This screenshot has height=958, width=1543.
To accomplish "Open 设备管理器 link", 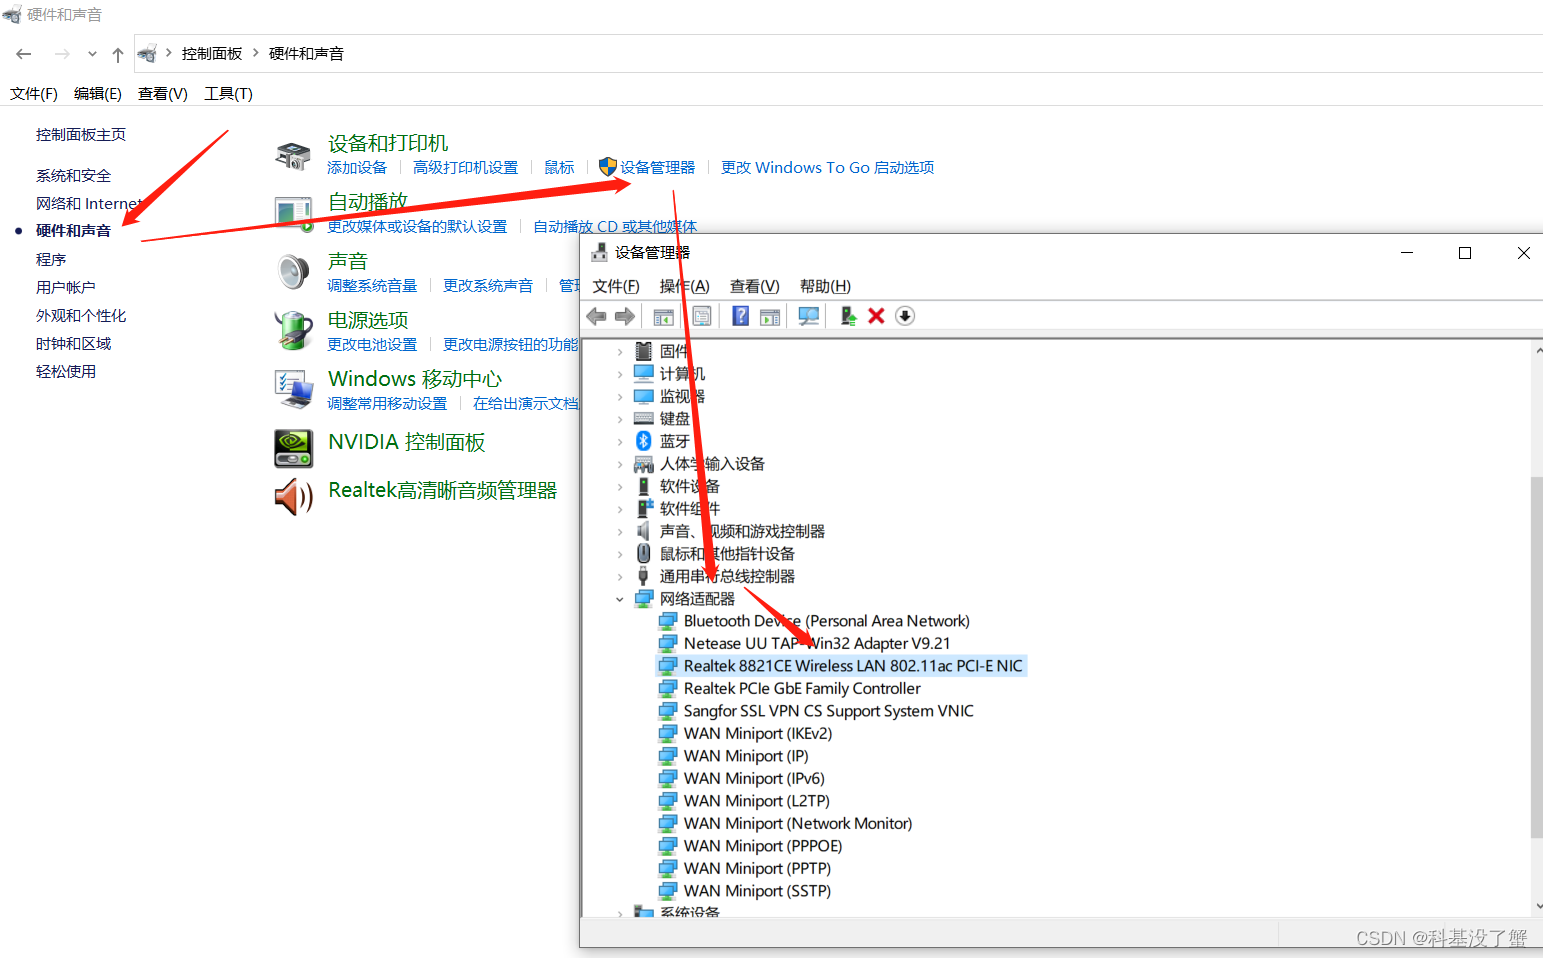I will (x=657, y=168).
